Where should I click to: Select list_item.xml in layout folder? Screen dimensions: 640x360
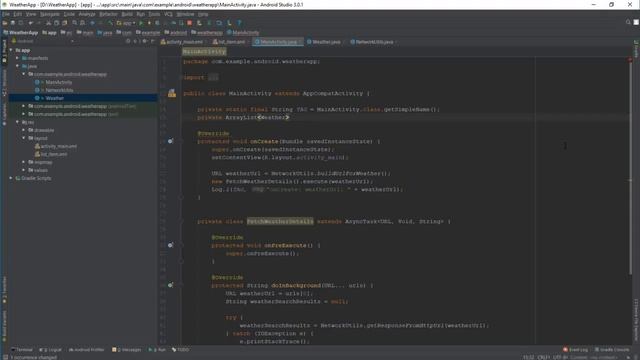54,154
